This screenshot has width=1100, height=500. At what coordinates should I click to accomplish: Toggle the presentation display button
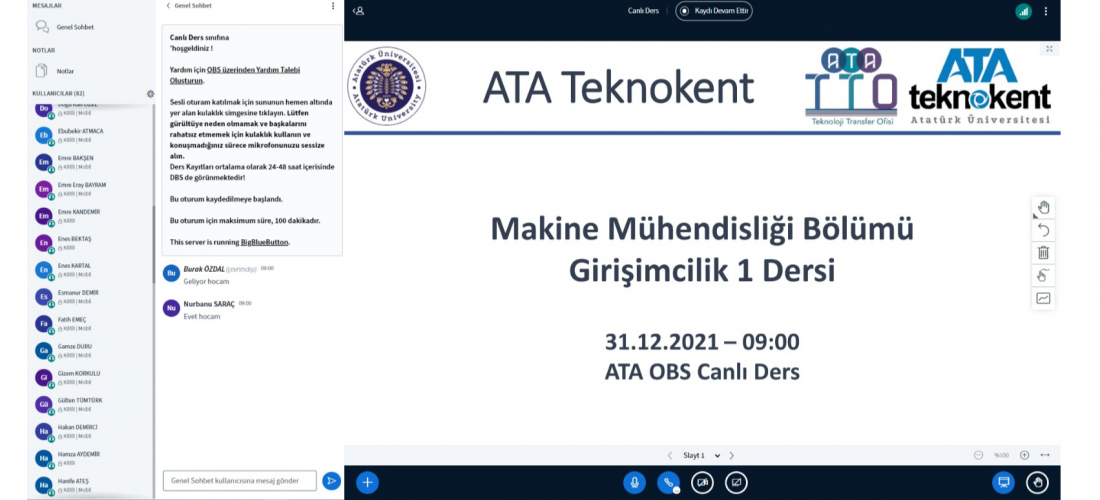click(x=1003, y=482)
